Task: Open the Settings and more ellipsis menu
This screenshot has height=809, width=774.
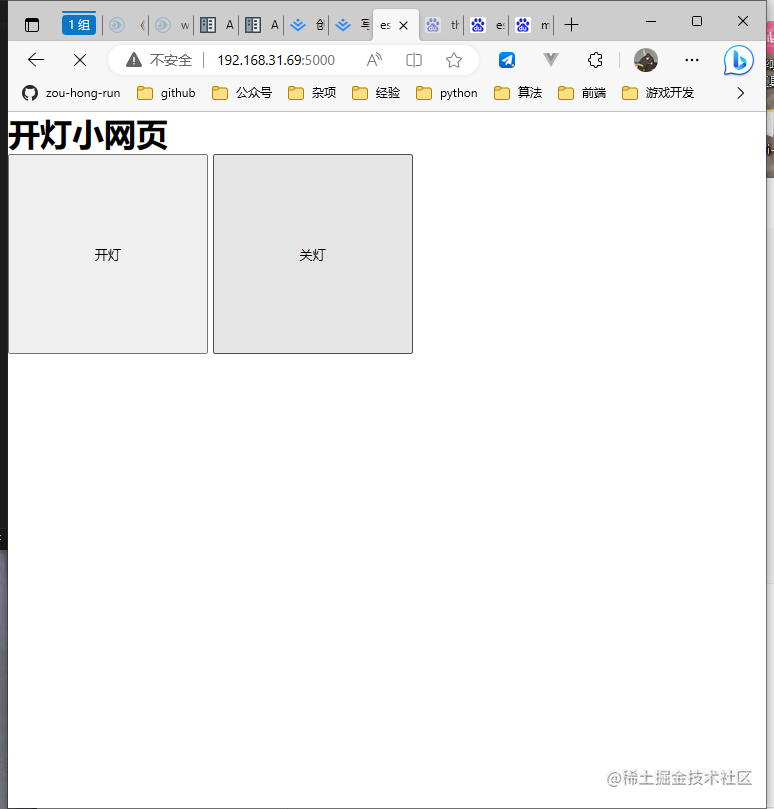Action: click(x=691, y=60)
